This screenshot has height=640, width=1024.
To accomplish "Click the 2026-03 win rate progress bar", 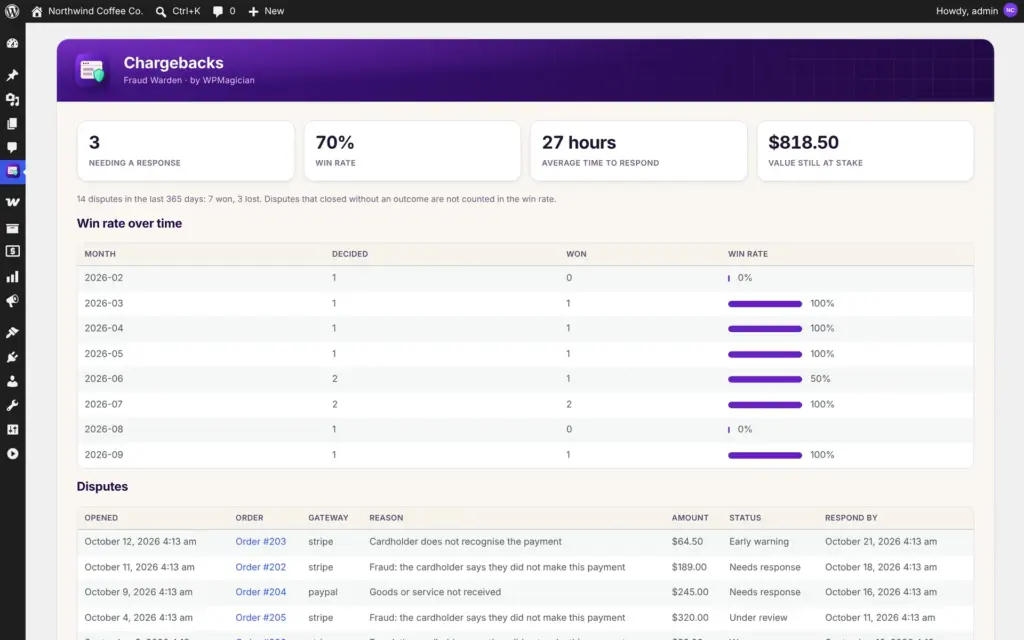I will 765,304.
